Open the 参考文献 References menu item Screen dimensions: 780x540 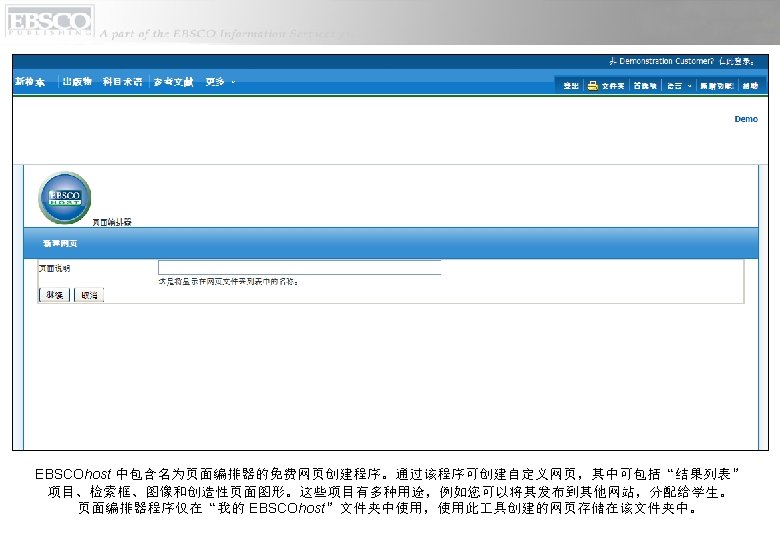(173, 82)
